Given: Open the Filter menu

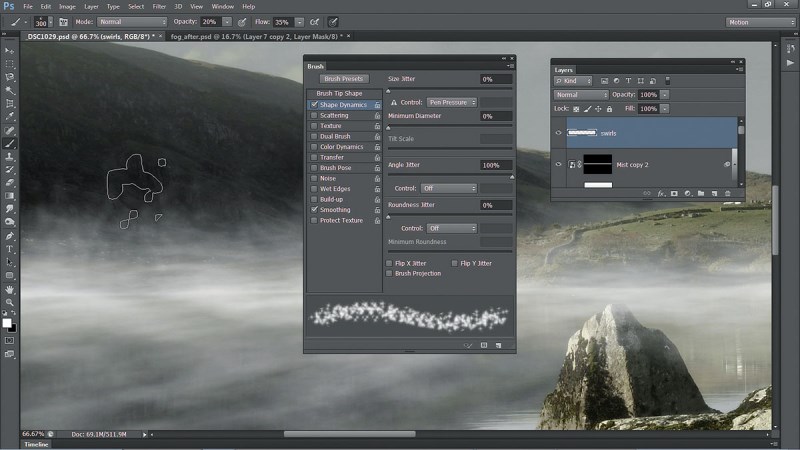Looking at the screenshot, I should [x=159, y=7].
